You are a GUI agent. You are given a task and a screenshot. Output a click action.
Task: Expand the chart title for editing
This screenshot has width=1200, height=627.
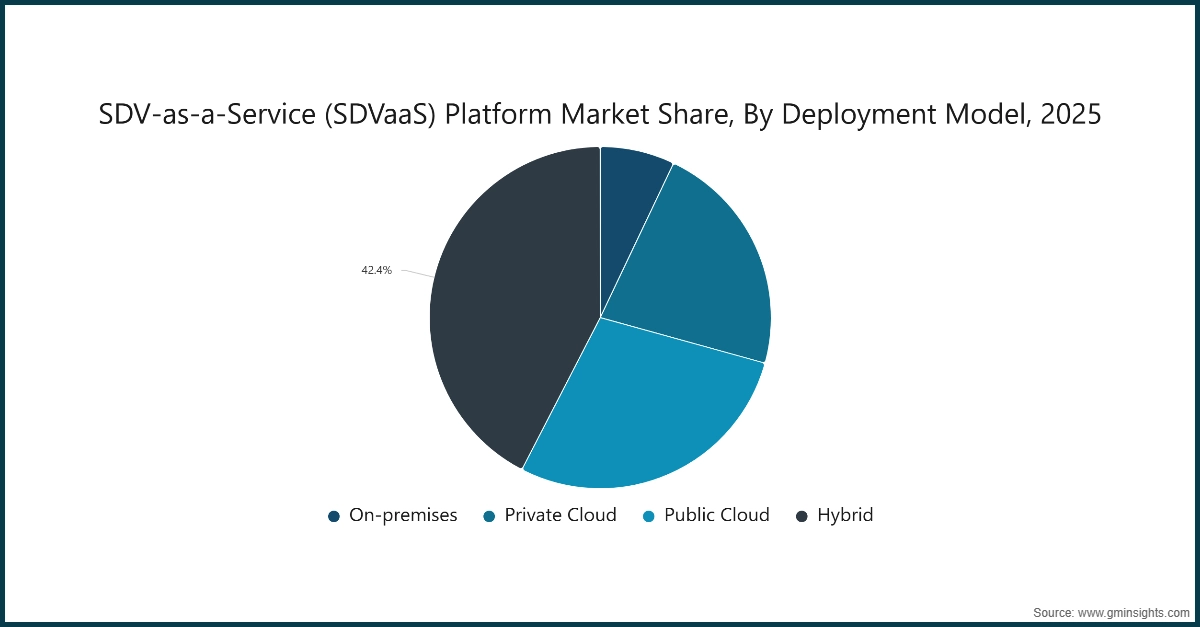599,114
